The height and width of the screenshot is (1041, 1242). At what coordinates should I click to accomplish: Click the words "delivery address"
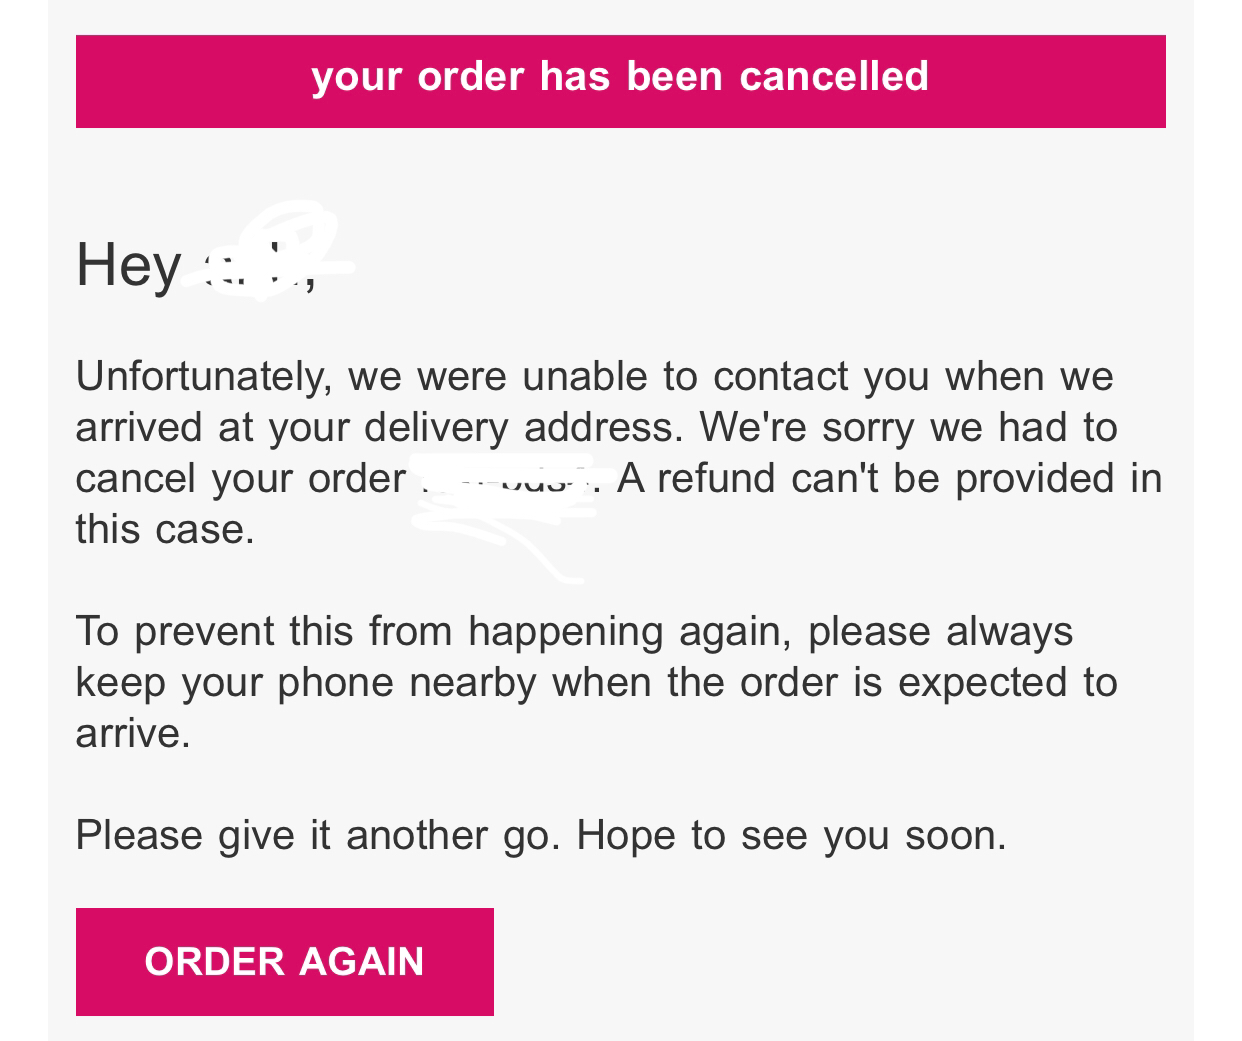[524, 429]
